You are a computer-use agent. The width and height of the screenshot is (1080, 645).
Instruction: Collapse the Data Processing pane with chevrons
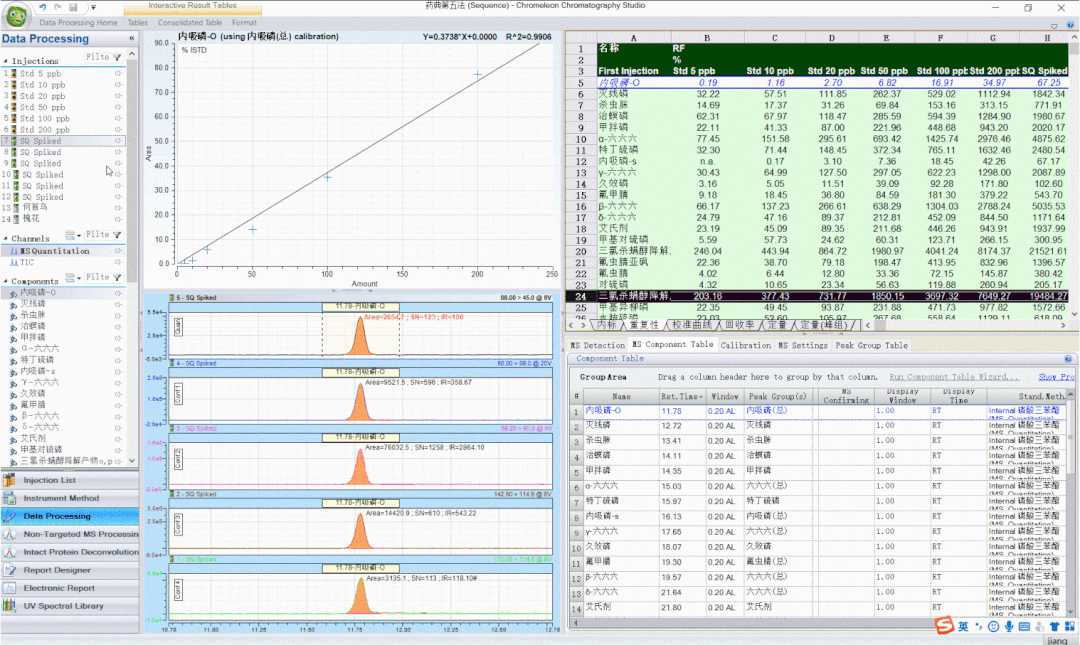pos(132,39)
